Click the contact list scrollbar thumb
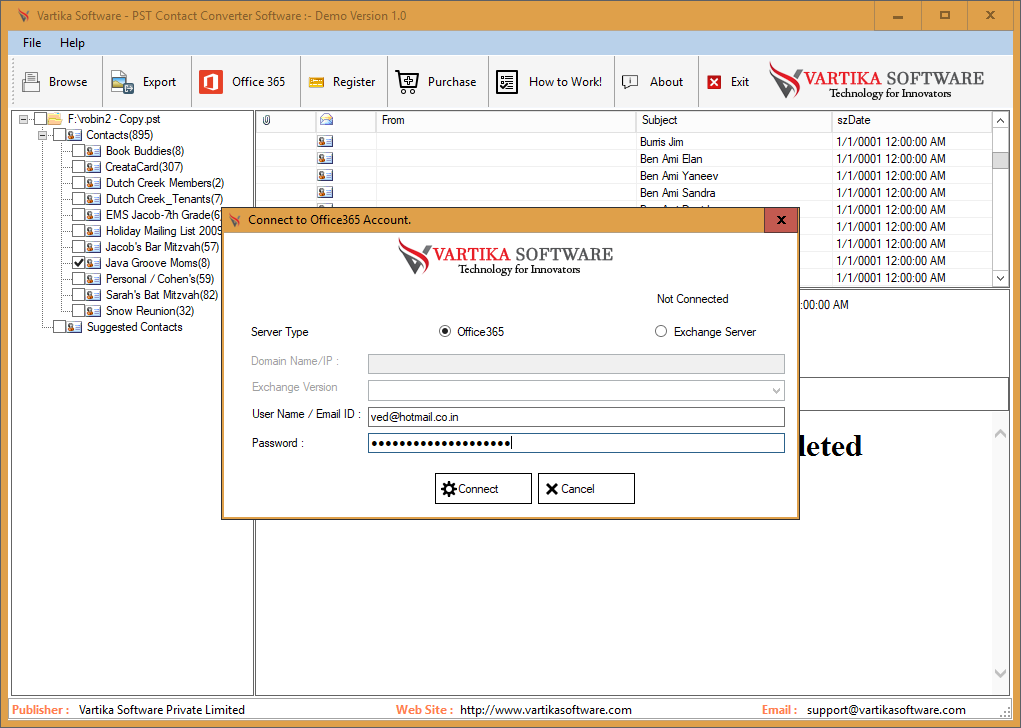The height and width of the screenshot is (728, 1021). tap(1000, 160)
